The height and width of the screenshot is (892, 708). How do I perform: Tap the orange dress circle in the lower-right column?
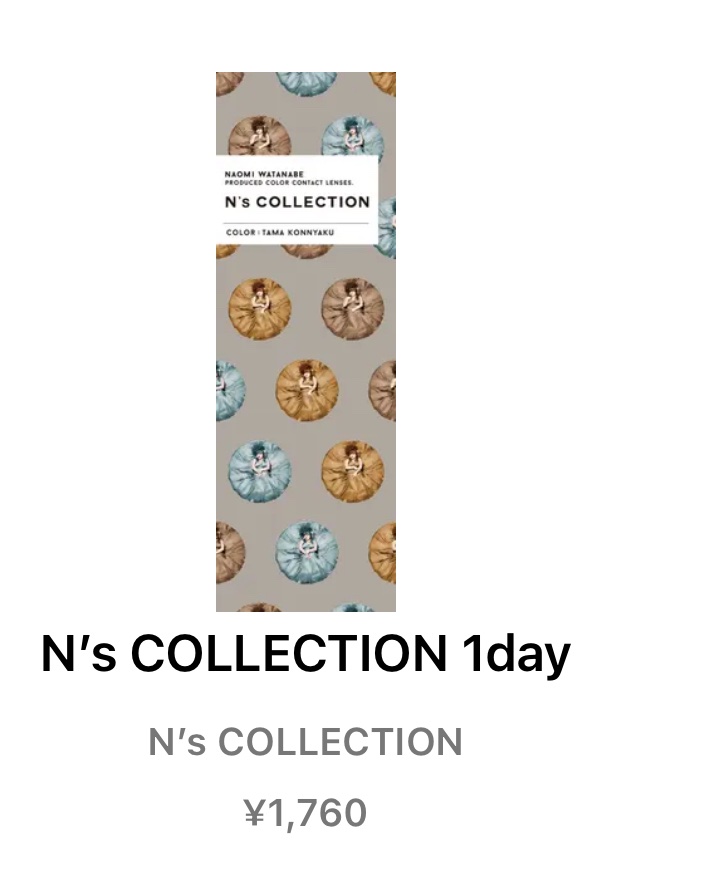353,471
